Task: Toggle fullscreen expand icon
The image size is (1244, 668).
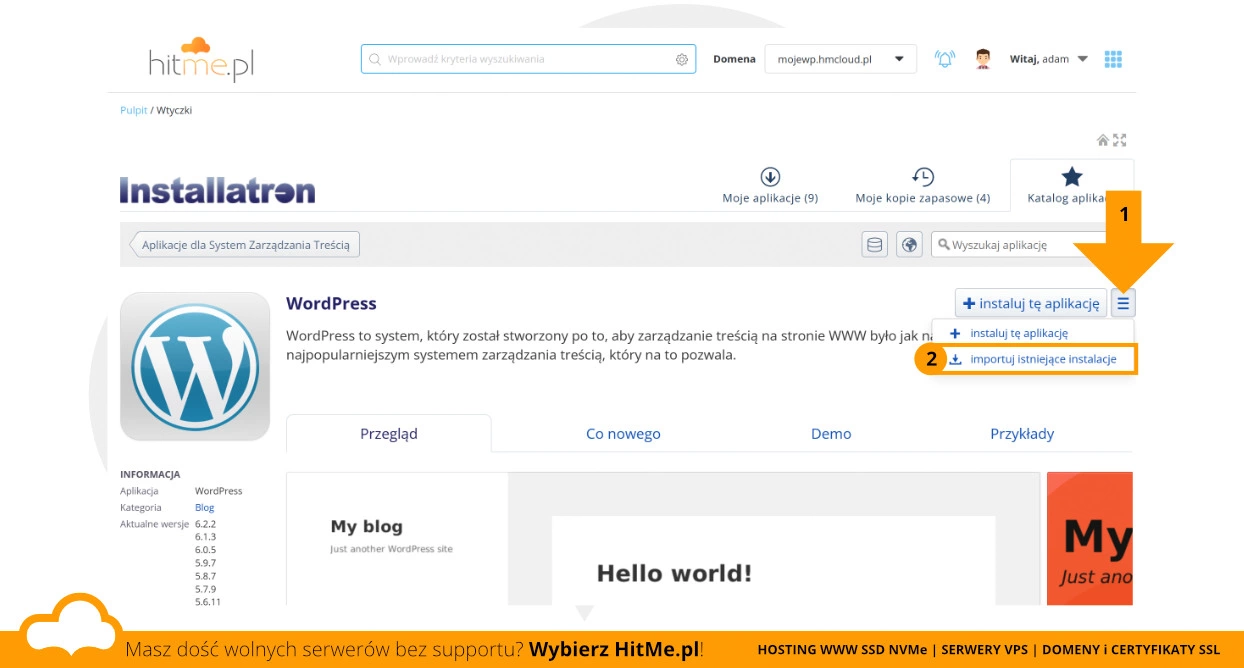Action: point(1120,140)
